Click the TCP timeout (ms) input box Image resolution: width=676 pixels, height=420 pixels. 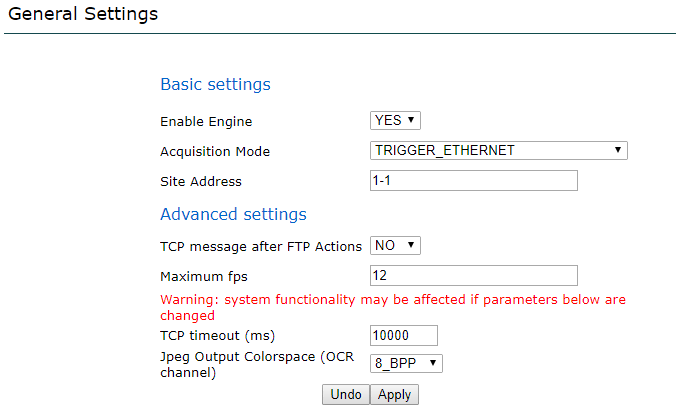tap(403, 335)
